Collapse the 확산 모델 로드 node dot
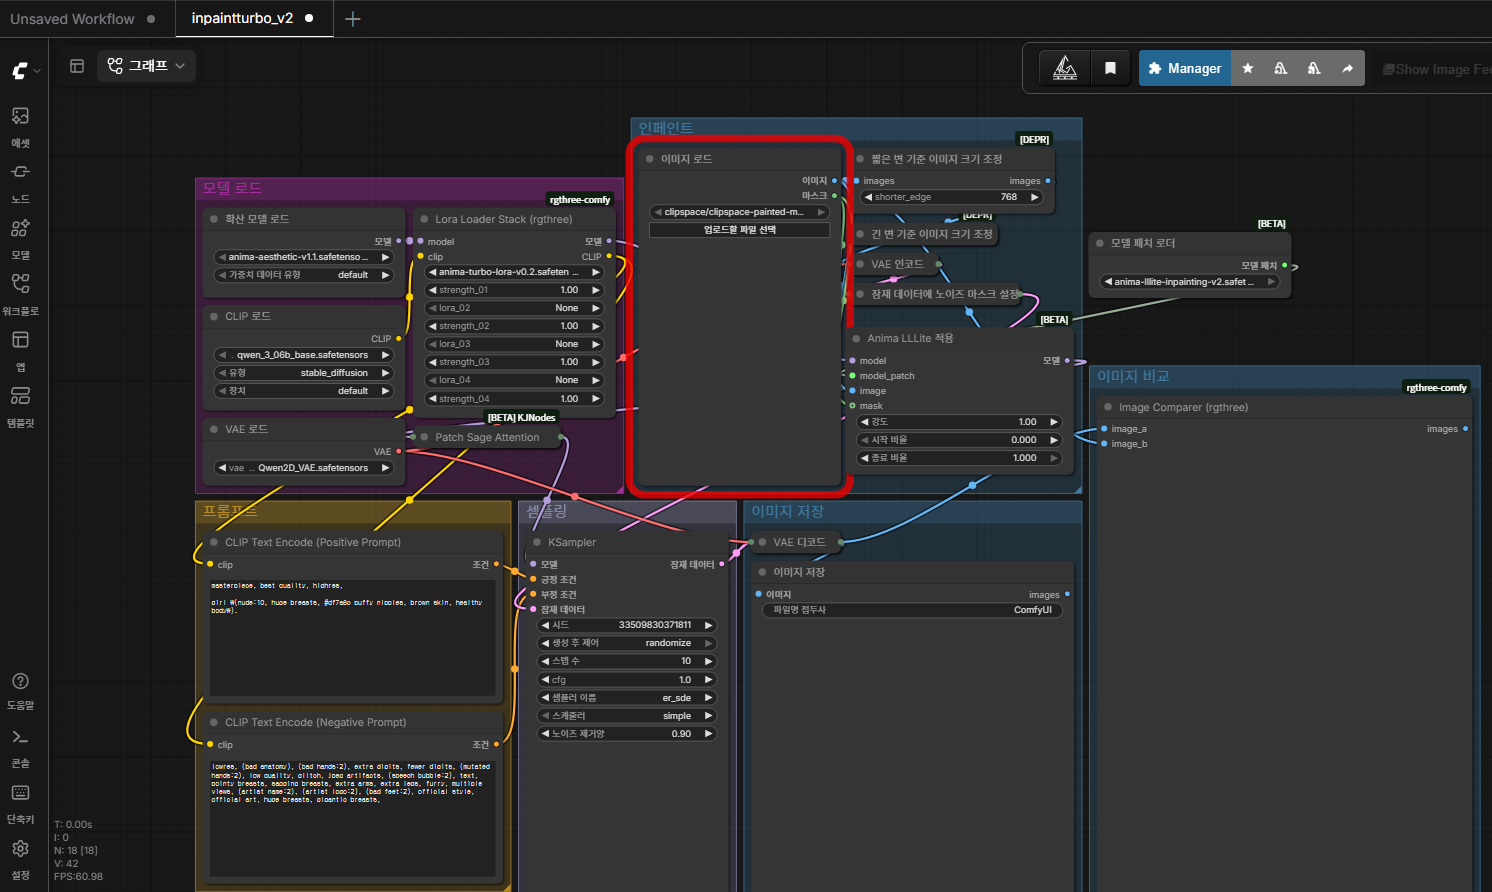This screenshot has width=1492, height=892. coord(214,219)
